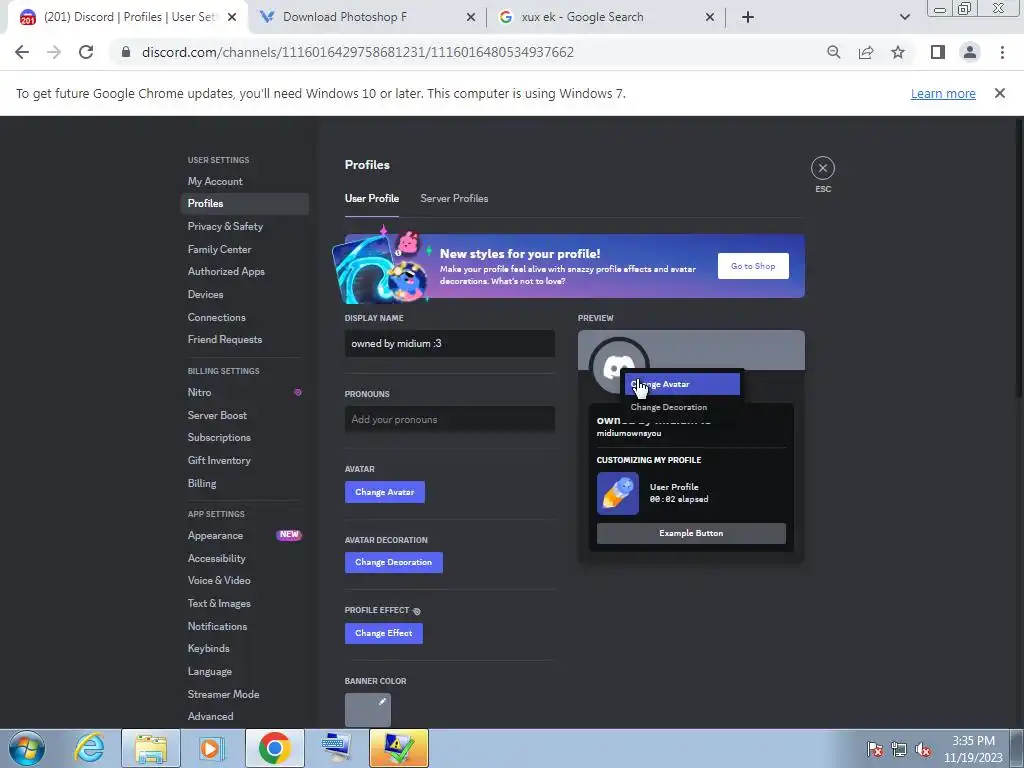Viewport: 1024px width, 768px height.
Task: Open Streamer Mode settings
Action: 244,694
